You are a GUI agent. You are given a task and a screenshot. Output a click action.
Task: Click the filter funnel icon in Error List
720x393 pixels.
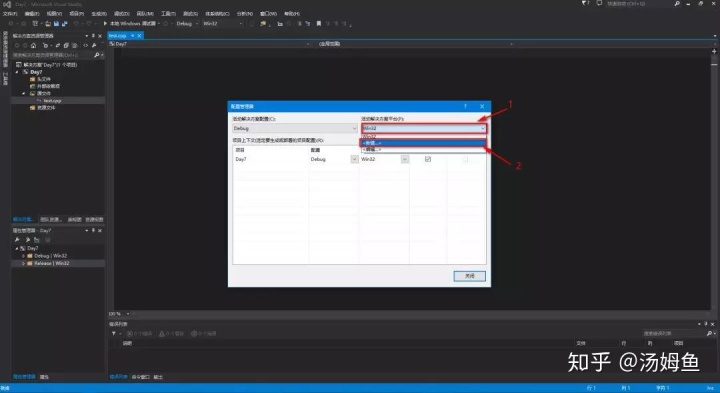(x=114, y=333)
